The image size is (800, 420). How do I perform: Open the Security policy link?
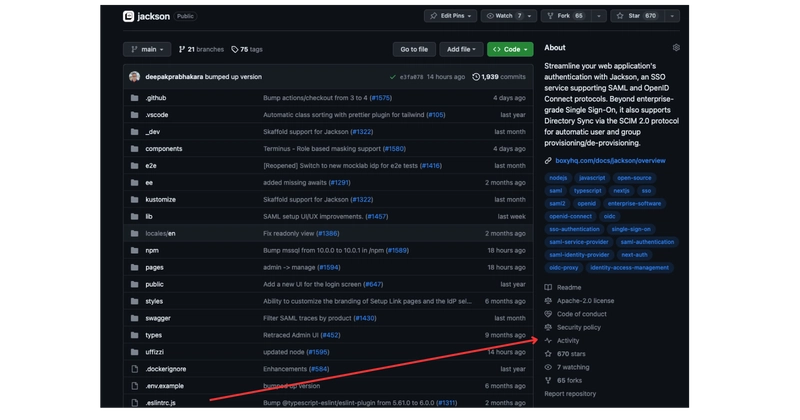[579, 327]
